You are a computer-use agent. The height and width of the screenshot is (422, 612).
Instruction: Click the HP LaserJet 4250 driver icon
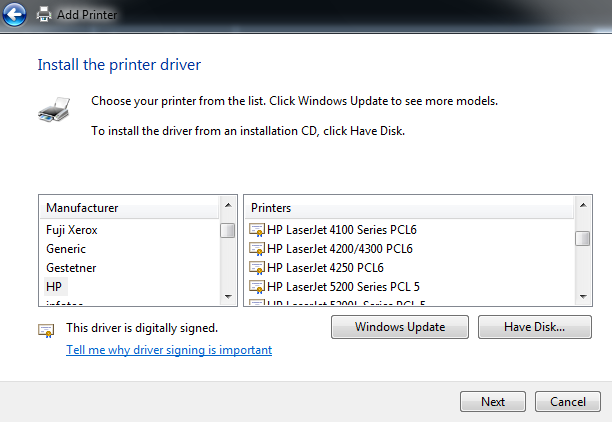(x=257, y=268)
